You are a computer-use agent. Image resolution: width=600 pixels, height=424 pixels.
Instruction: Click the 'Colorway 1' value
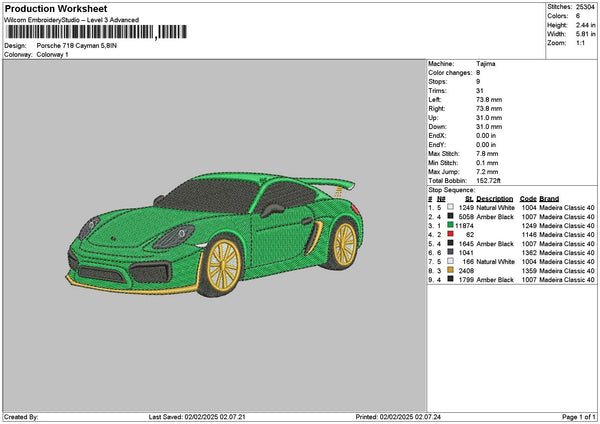pos(52,55)
